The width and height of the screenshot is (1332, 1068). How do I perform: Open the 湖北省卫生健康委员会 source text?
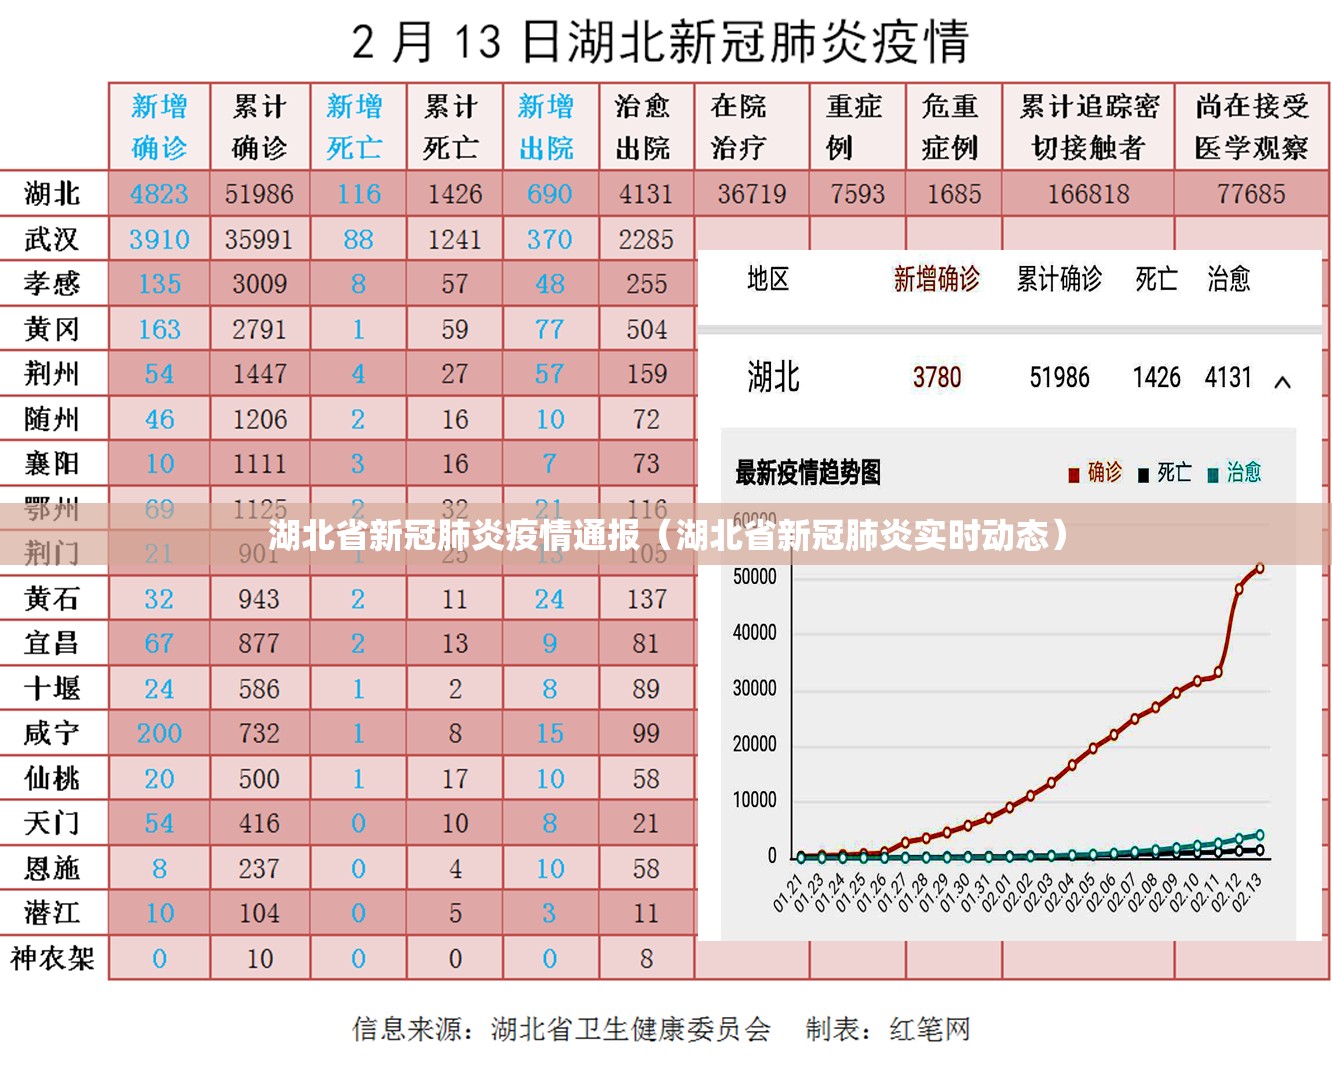click(630, 1029)
